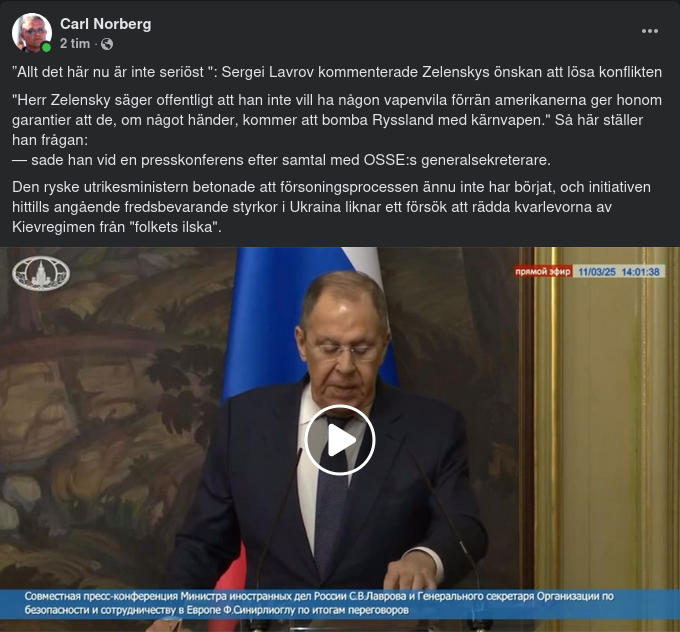Select the 'Allt det här nu' headline text

pyautogui.click(x=337, y=72)
